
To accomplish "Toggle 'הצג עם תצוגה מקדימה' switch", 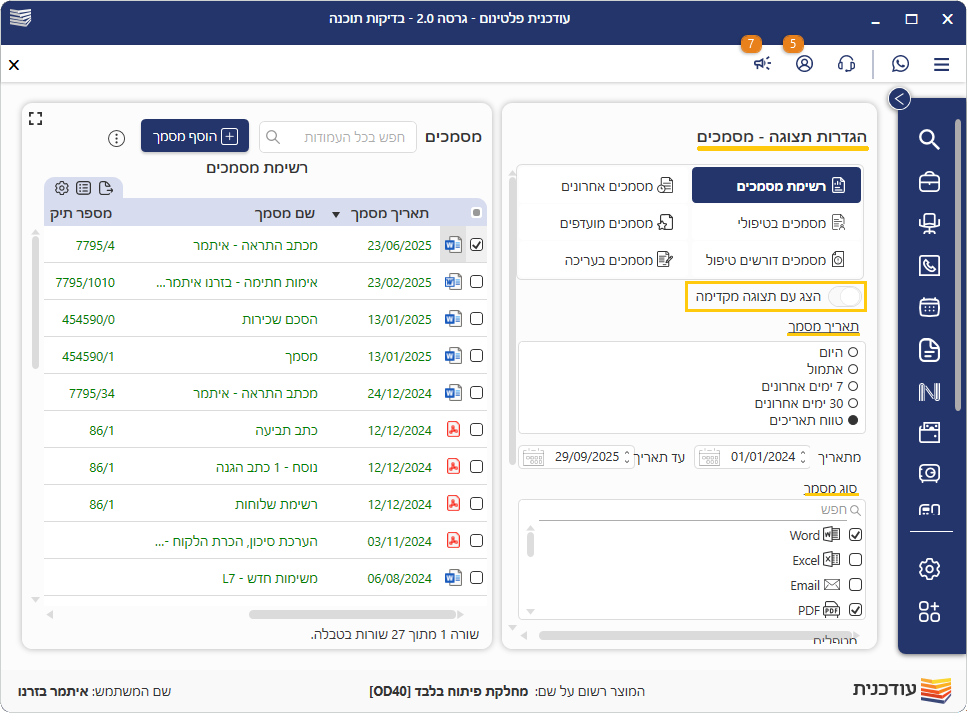I will pos(844,296).
